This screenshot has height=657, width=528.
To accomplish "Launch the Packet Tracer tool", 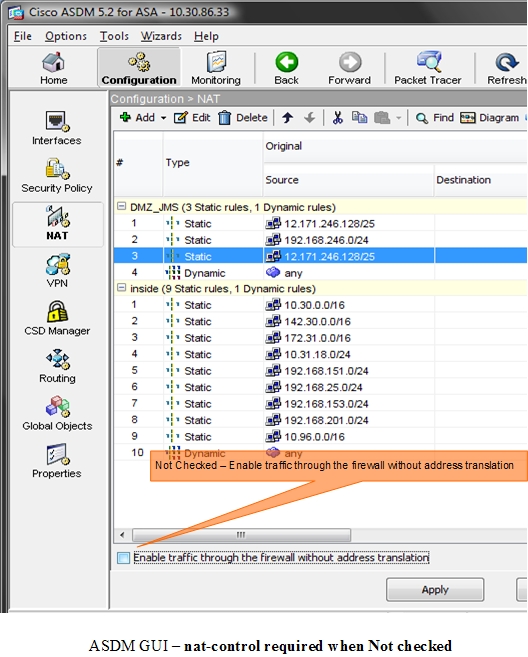I will (427, 68).
